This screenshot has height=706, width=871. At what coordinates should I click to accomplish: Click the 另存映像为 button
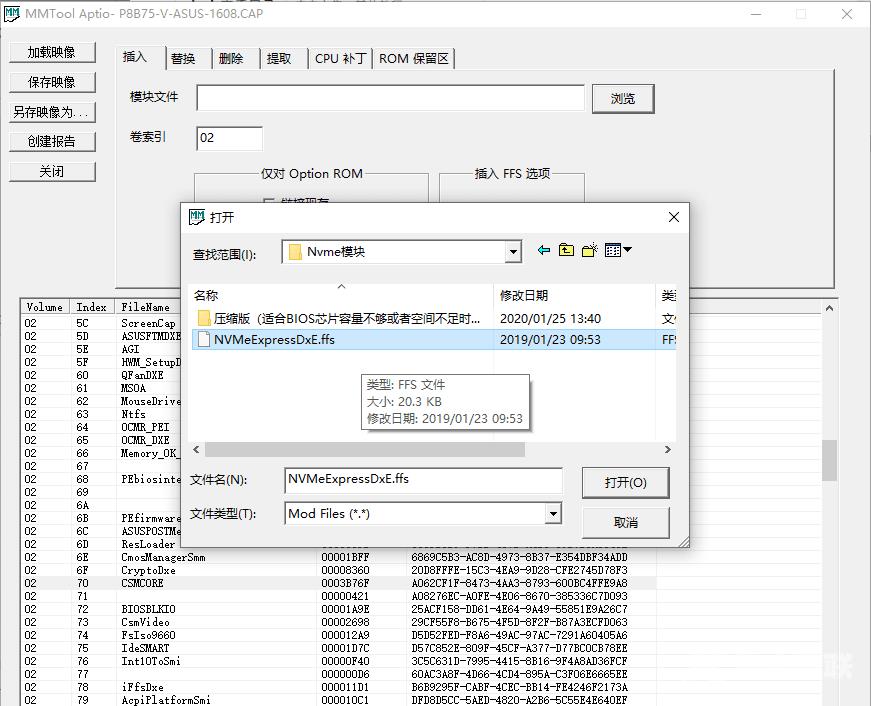(x=52, y=112)
